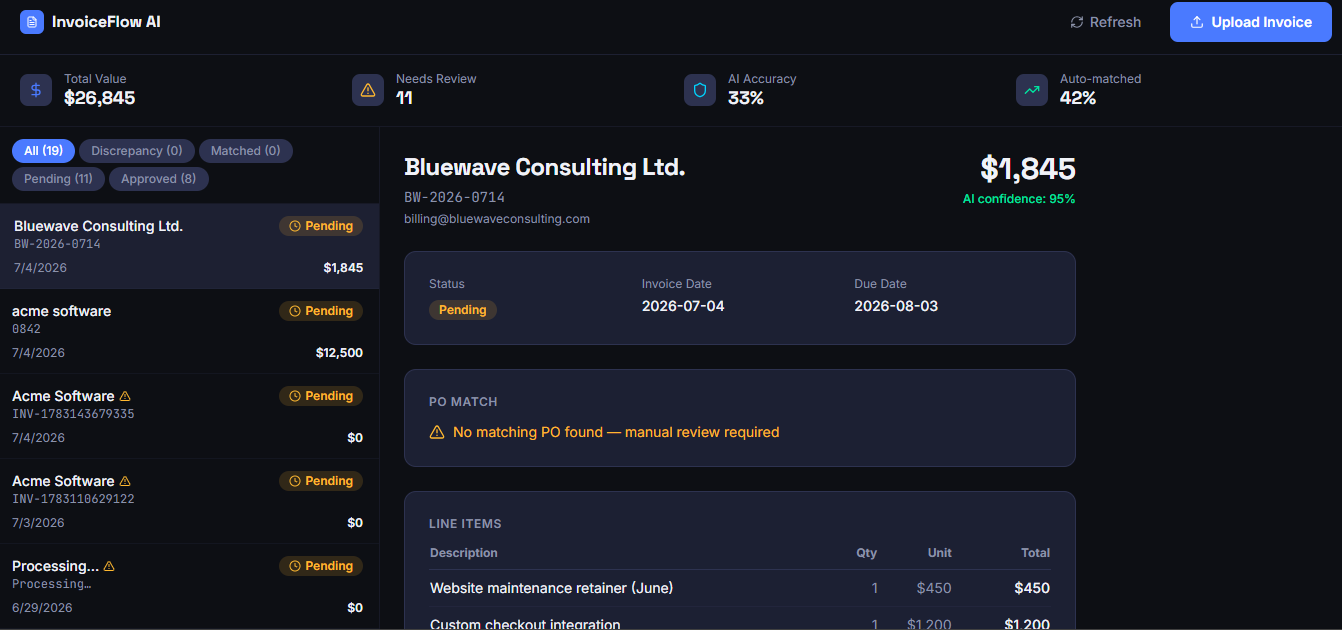
Task: Upload a new invoice
Action: tap(1251, 22)
